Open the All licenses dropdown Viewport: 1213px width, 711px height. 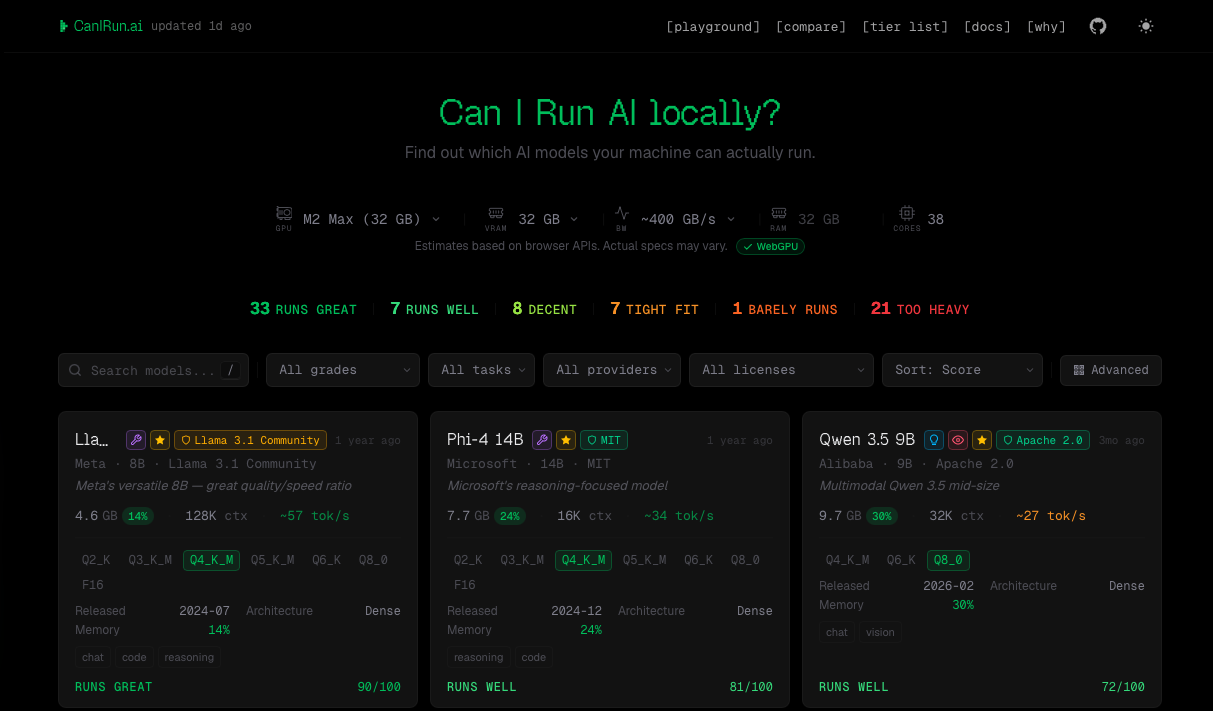pos(781,370)
